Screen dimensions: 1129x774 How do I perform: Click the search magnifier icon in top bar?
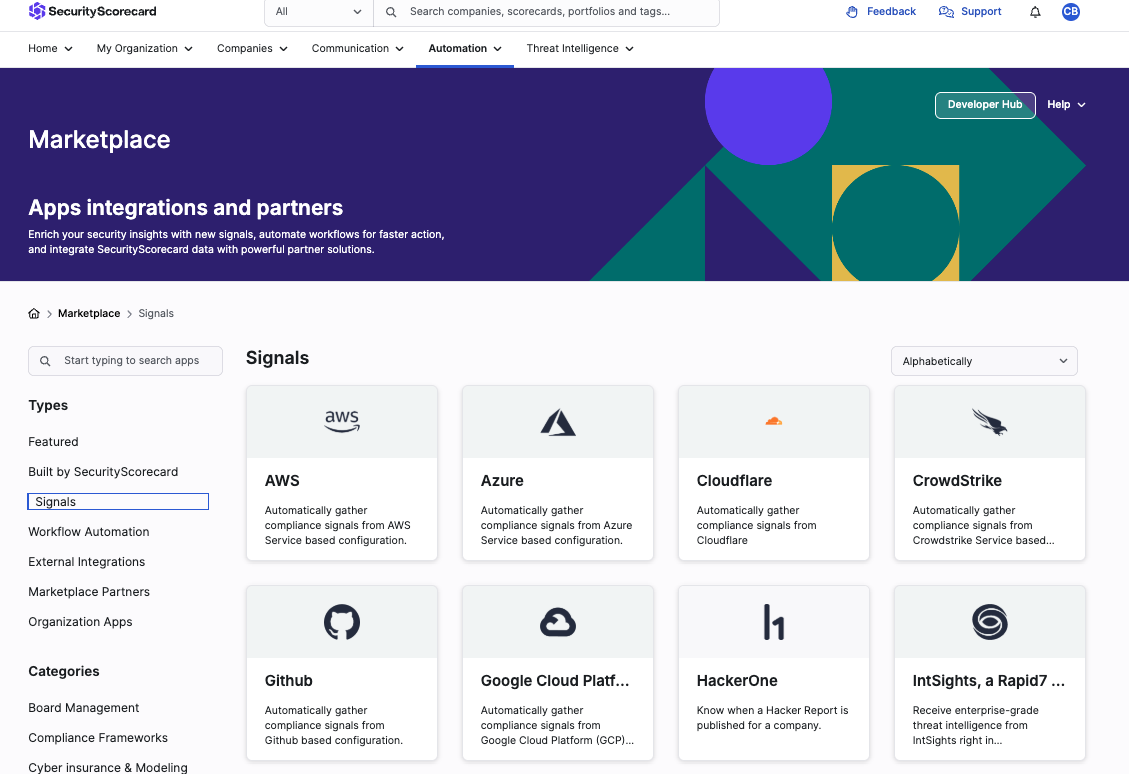coord(391,12)
